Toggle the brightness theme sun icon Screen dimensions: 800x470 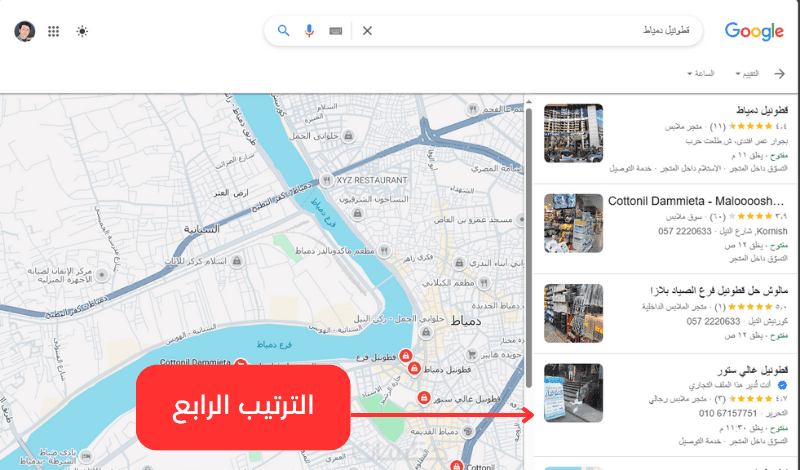click(82, 31)
